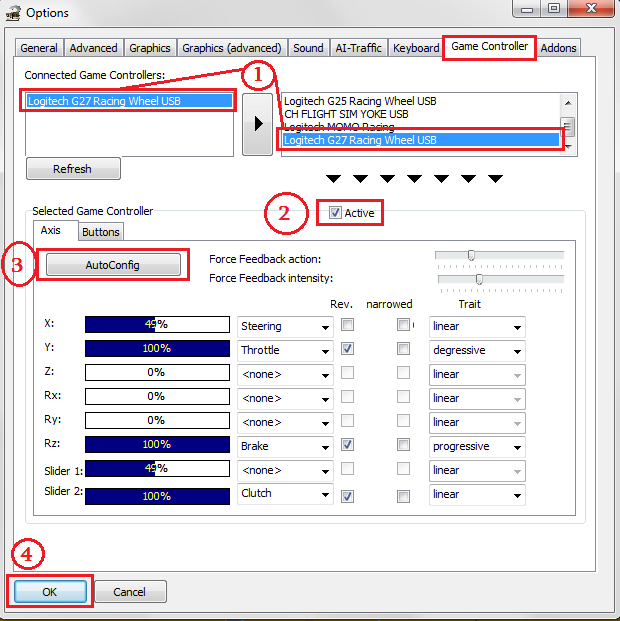The height and width of the screenshot is (621, 620).
Task: Adjust the Force Feedback intensity slider
Action: (479, 279)
